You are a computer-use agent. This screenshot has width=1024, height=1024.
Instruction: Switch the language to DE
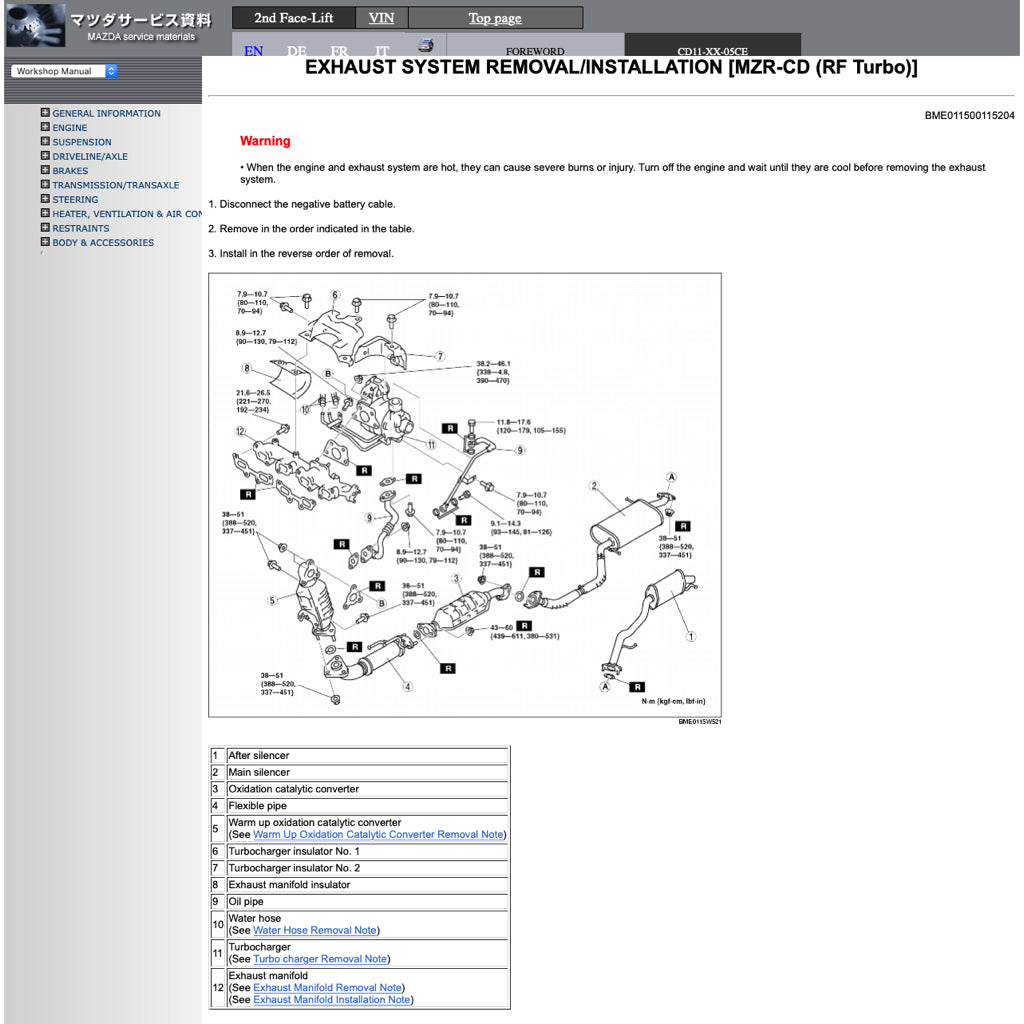295,50
